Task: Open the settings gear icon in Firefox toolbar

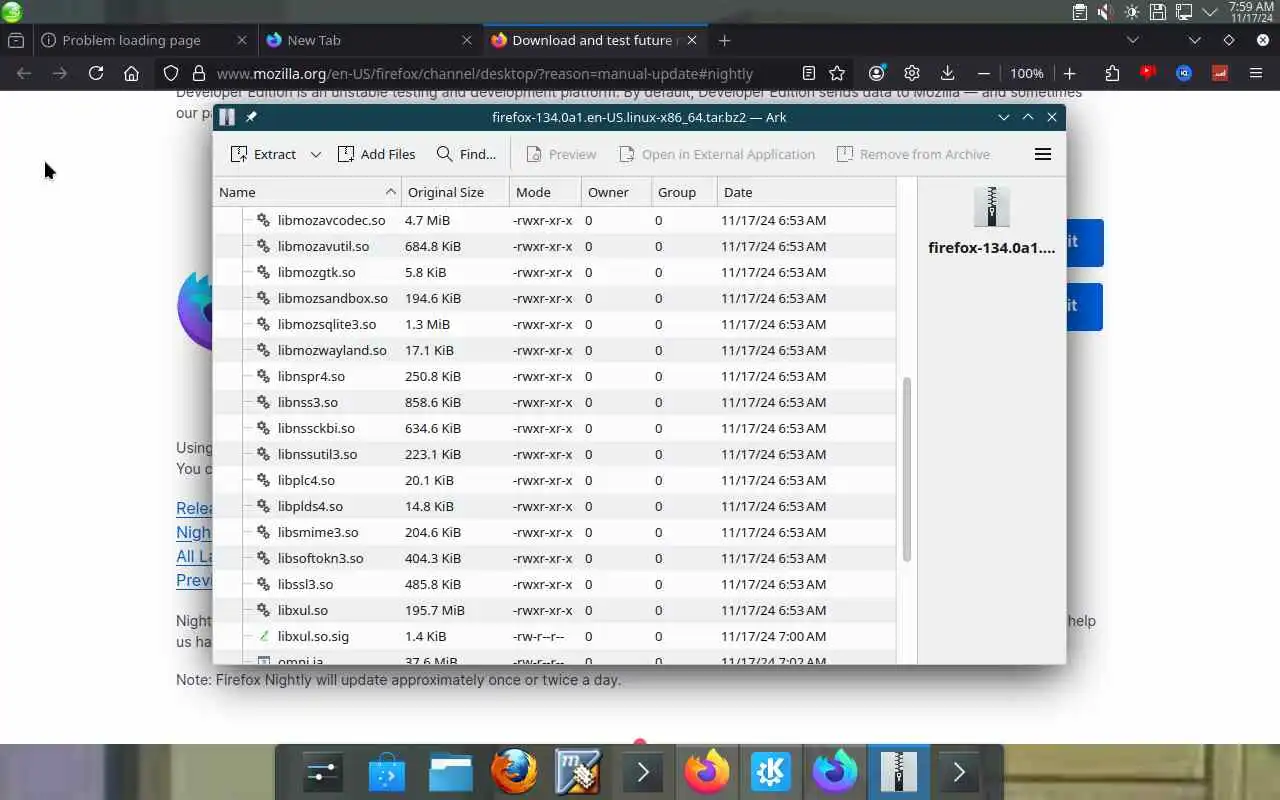Action: point(912,73)
